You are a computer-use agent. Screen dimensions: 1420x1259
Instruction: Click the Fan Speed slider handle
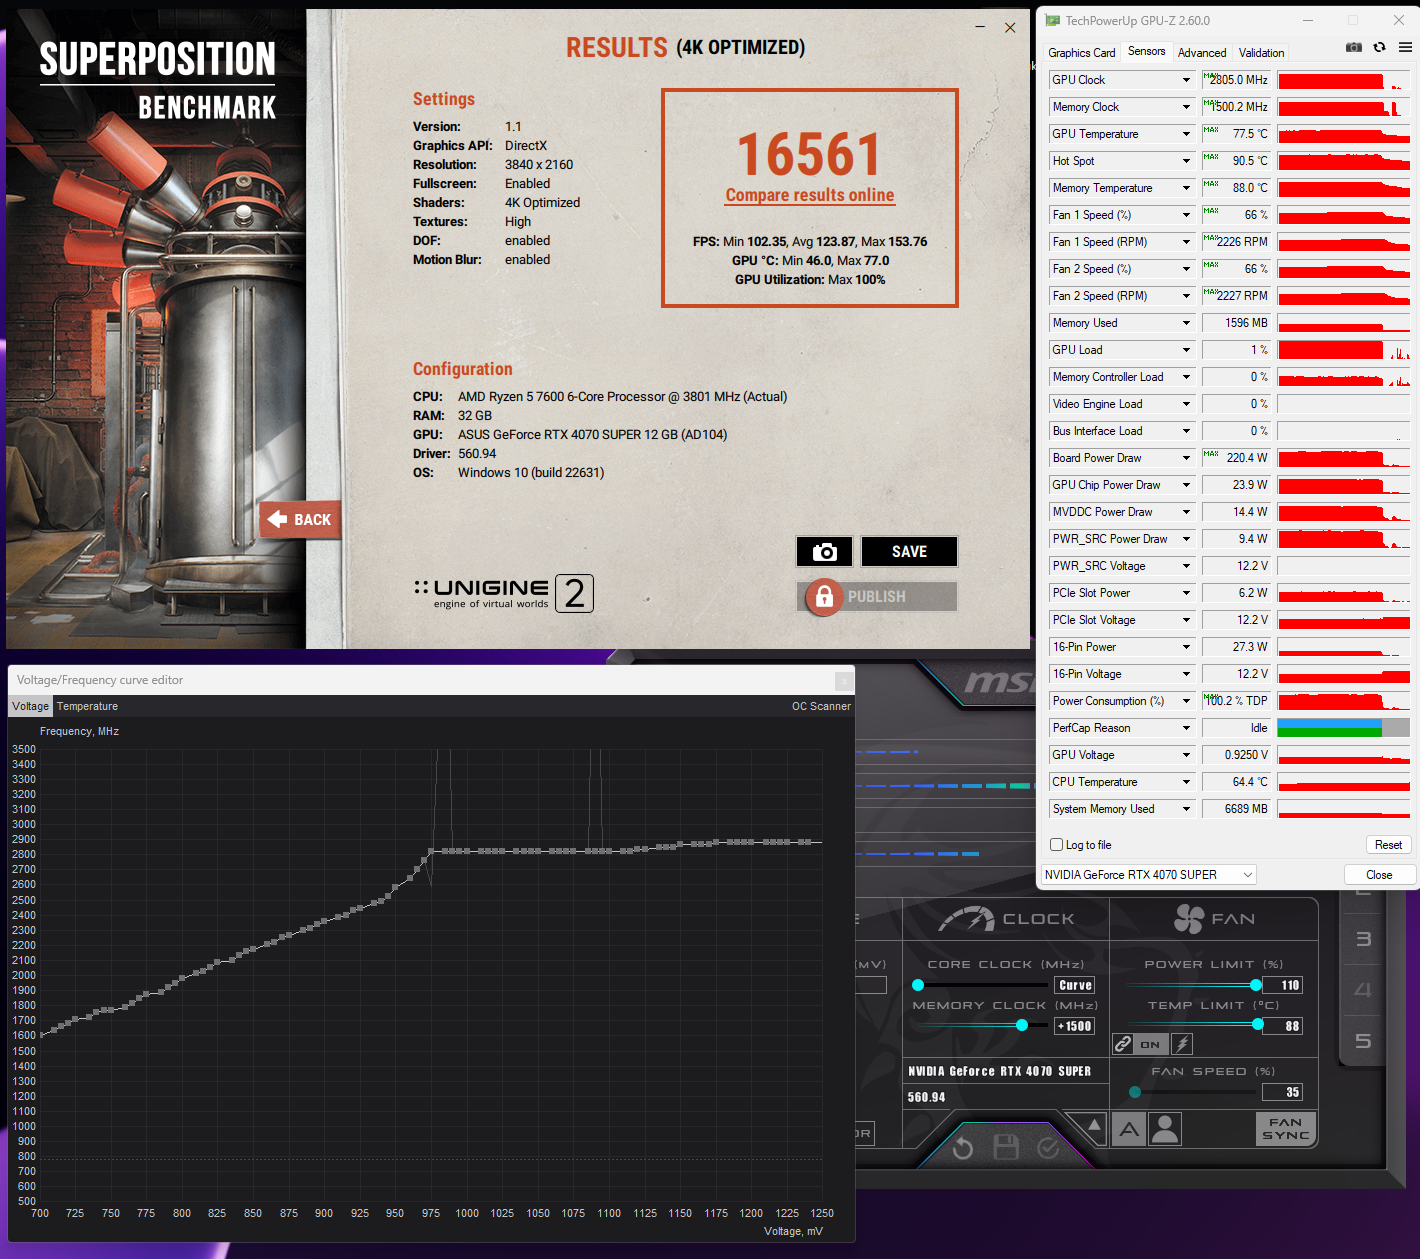point(1134,1092)
